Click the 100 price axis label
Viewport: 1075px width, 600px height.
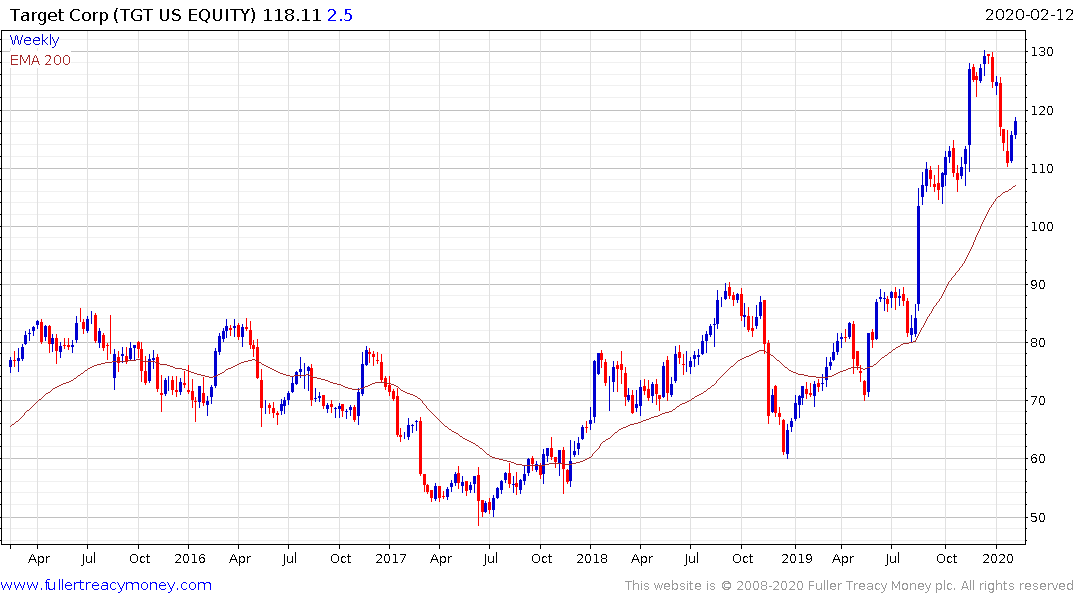point(1042,227)
